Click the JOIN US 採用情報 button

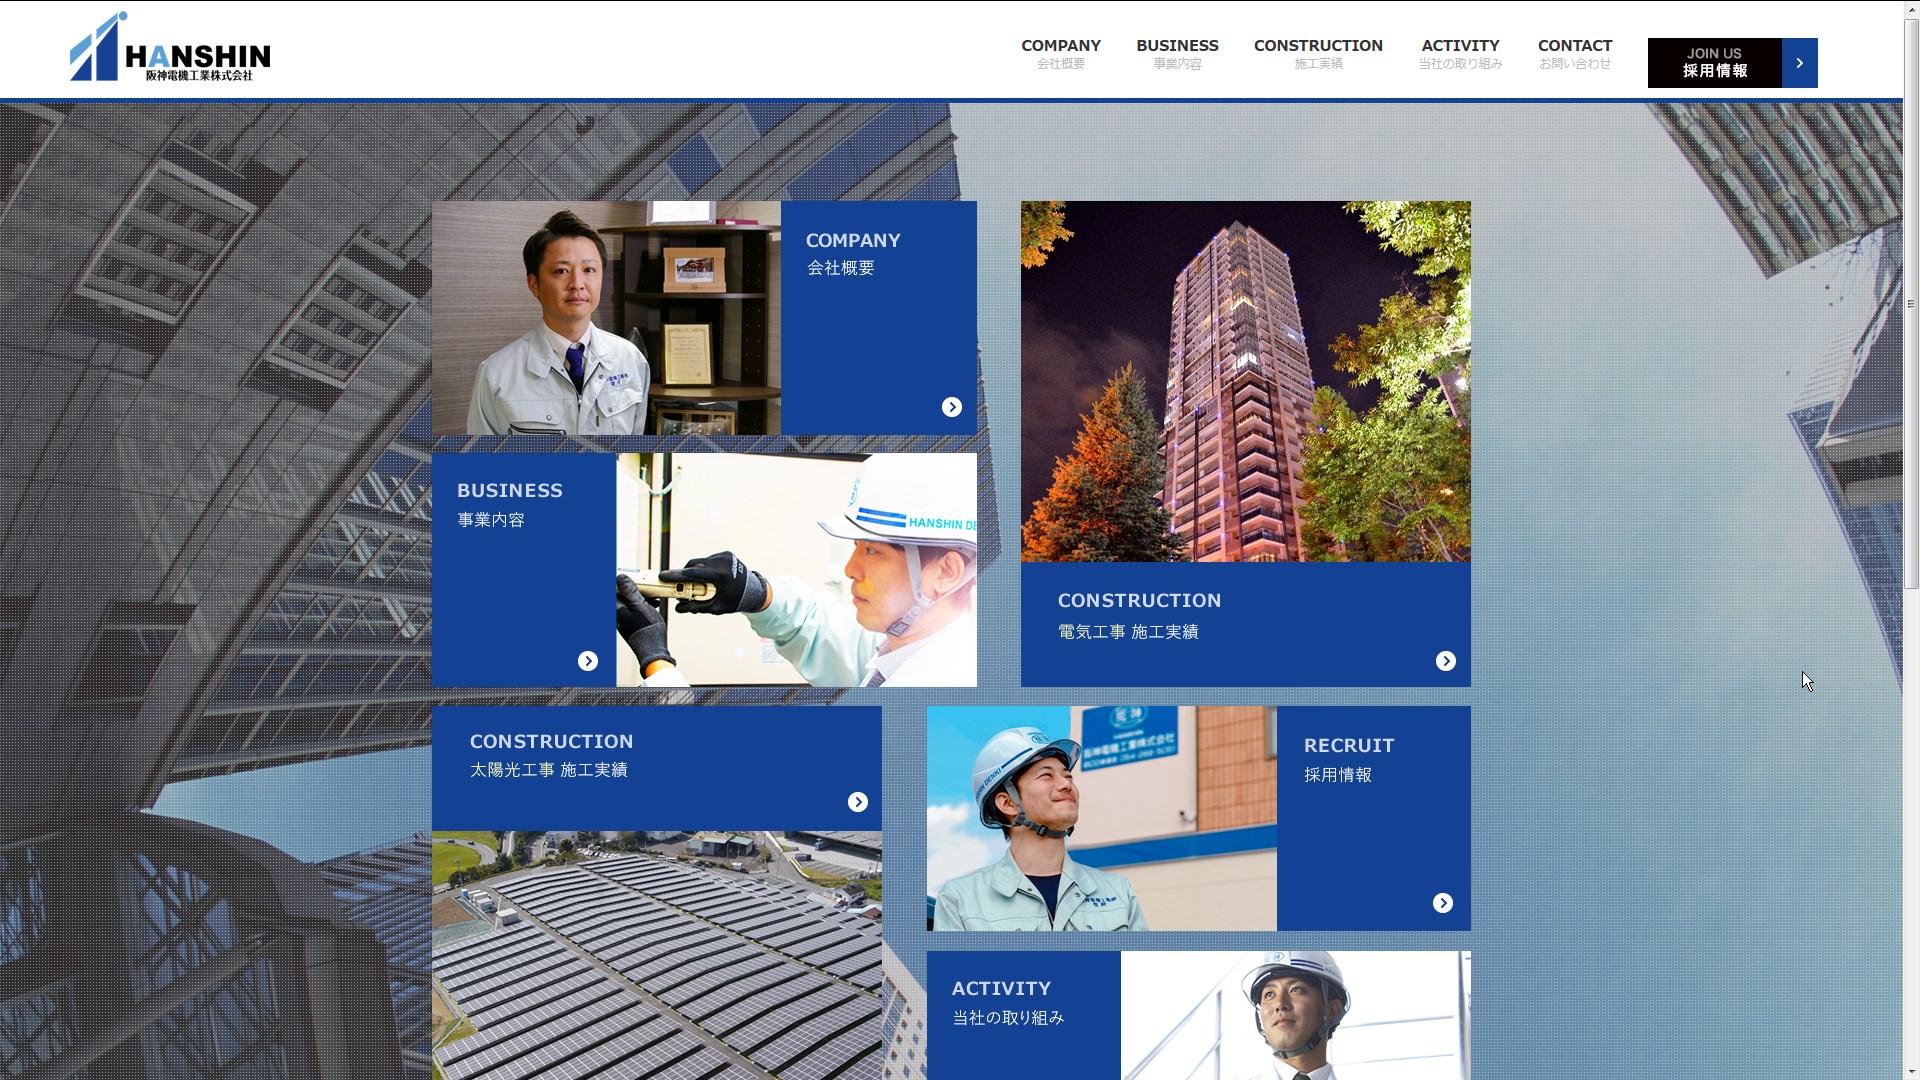point(1732,63)
